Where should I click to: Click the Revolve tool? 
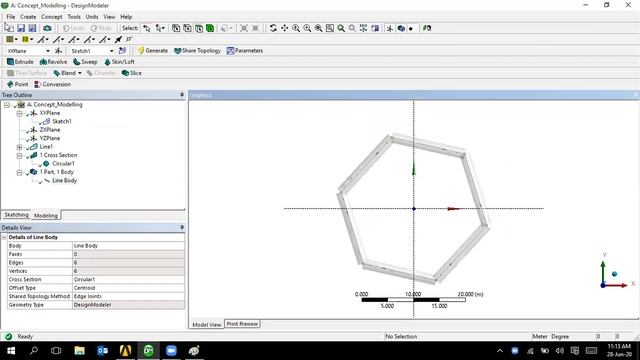(53, 62)
